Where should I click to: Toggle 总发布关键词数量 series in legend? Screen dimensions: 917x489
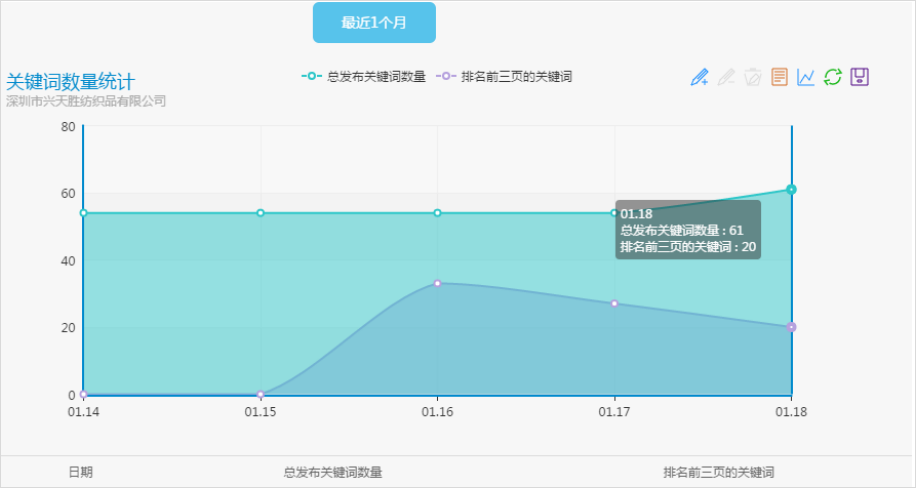(x=364, y=76)
